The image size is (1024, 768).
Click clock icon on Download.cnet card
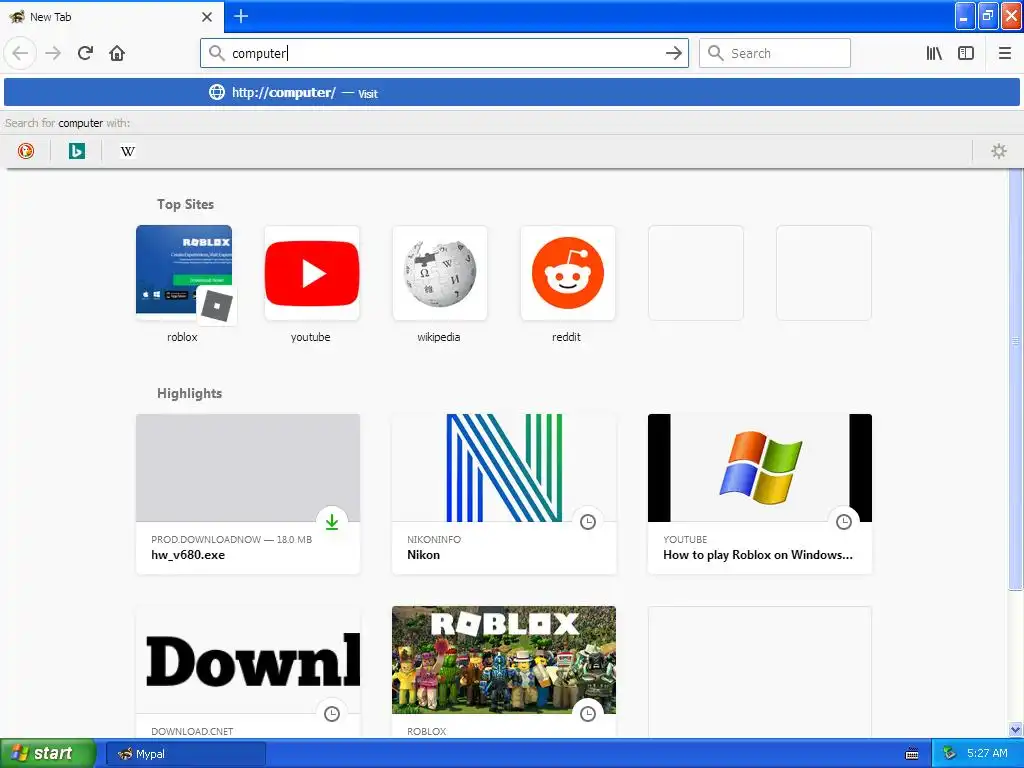[x=332, y=714]
